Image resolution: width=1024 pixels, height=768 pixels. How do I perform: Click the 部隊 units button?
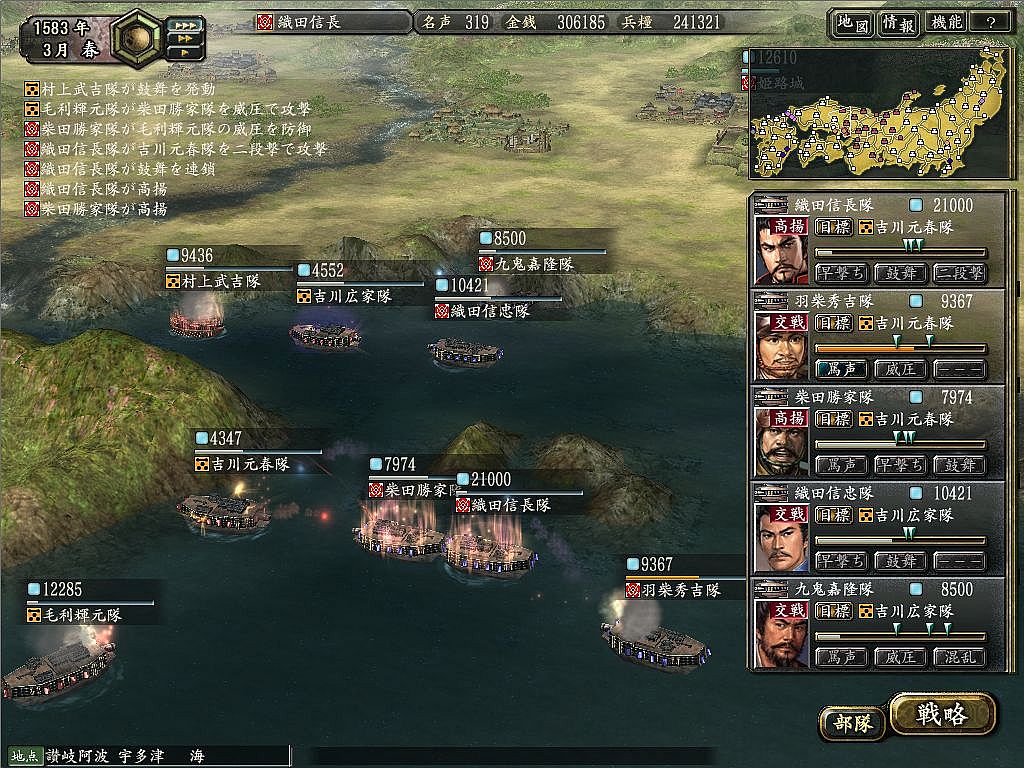point(853,723)
